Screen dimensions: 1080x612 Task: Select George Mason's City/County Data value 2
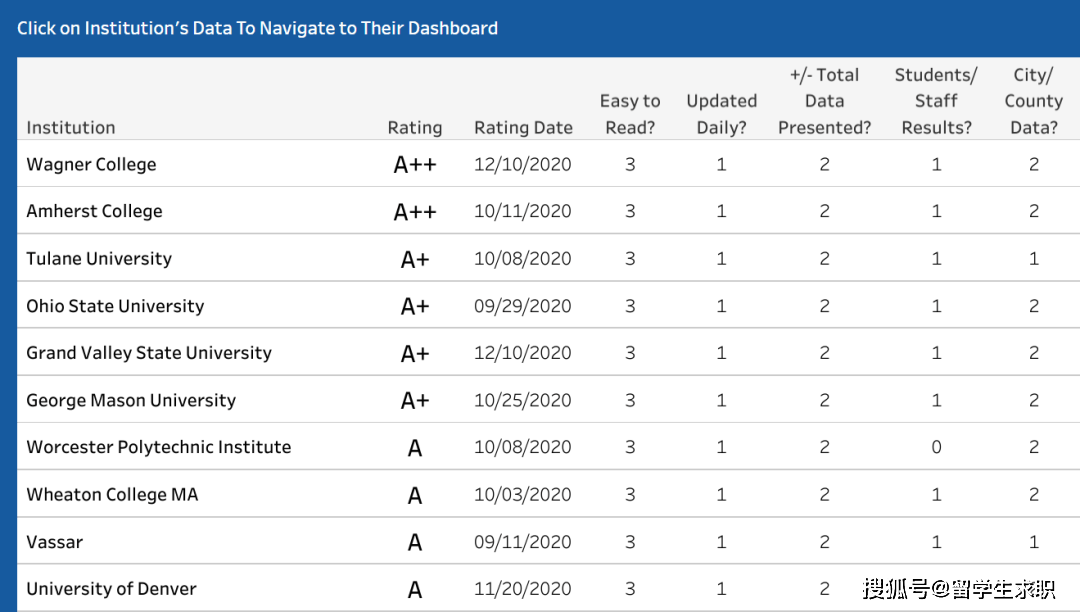(x=1034, y=401)
